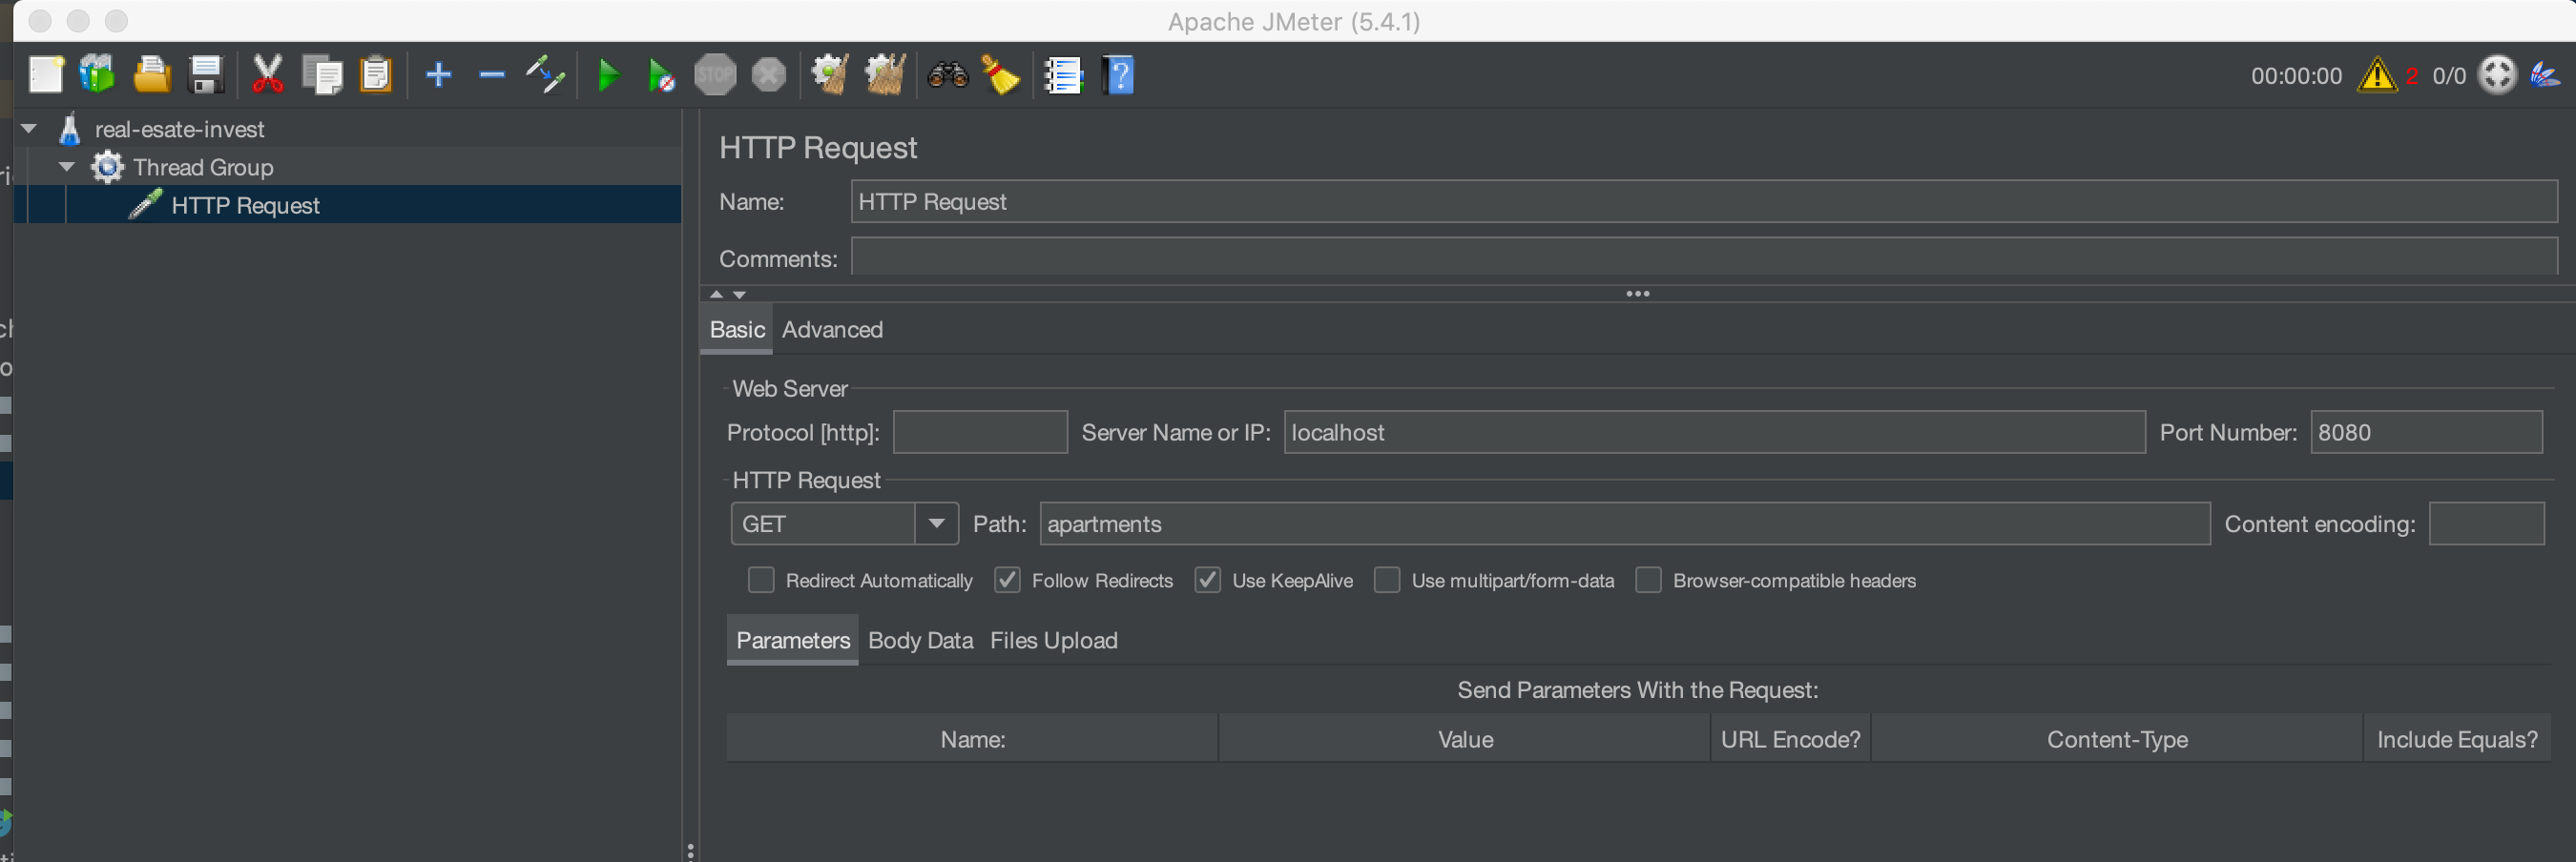The height and width of the screenshot is (862, 2576).
Task: Click the Protocol [http] input field
Action: click(980, 432)
